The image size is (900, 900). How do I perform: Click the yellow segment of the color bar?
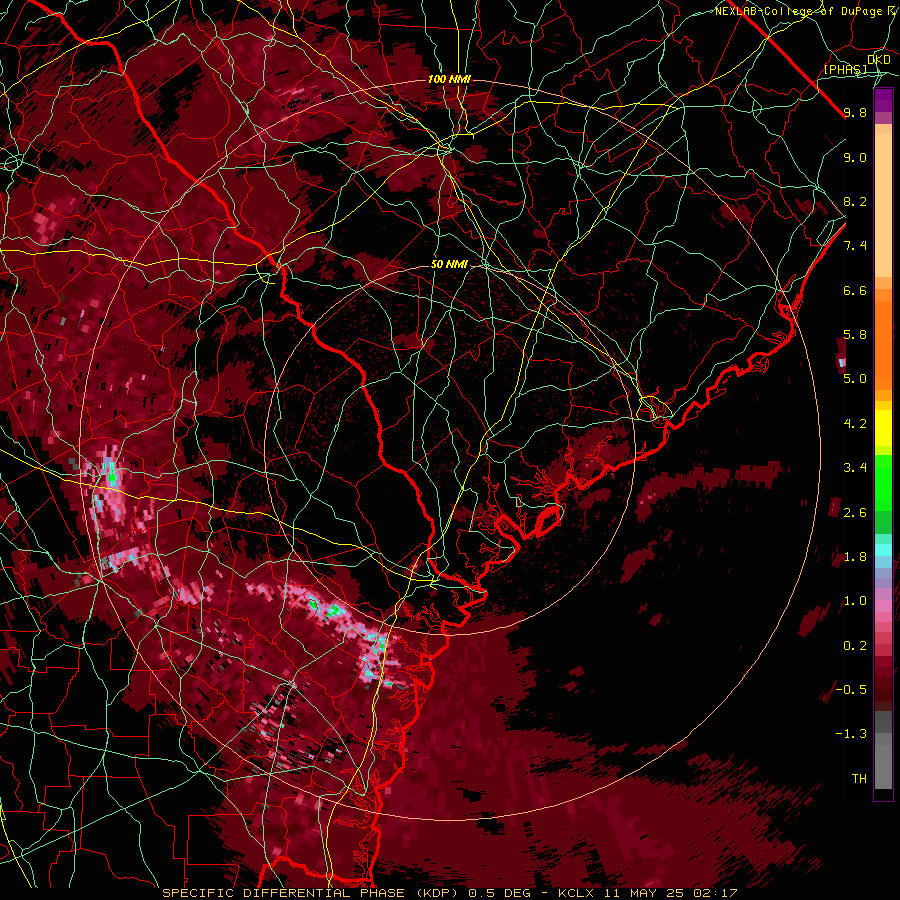coord(883,428)
